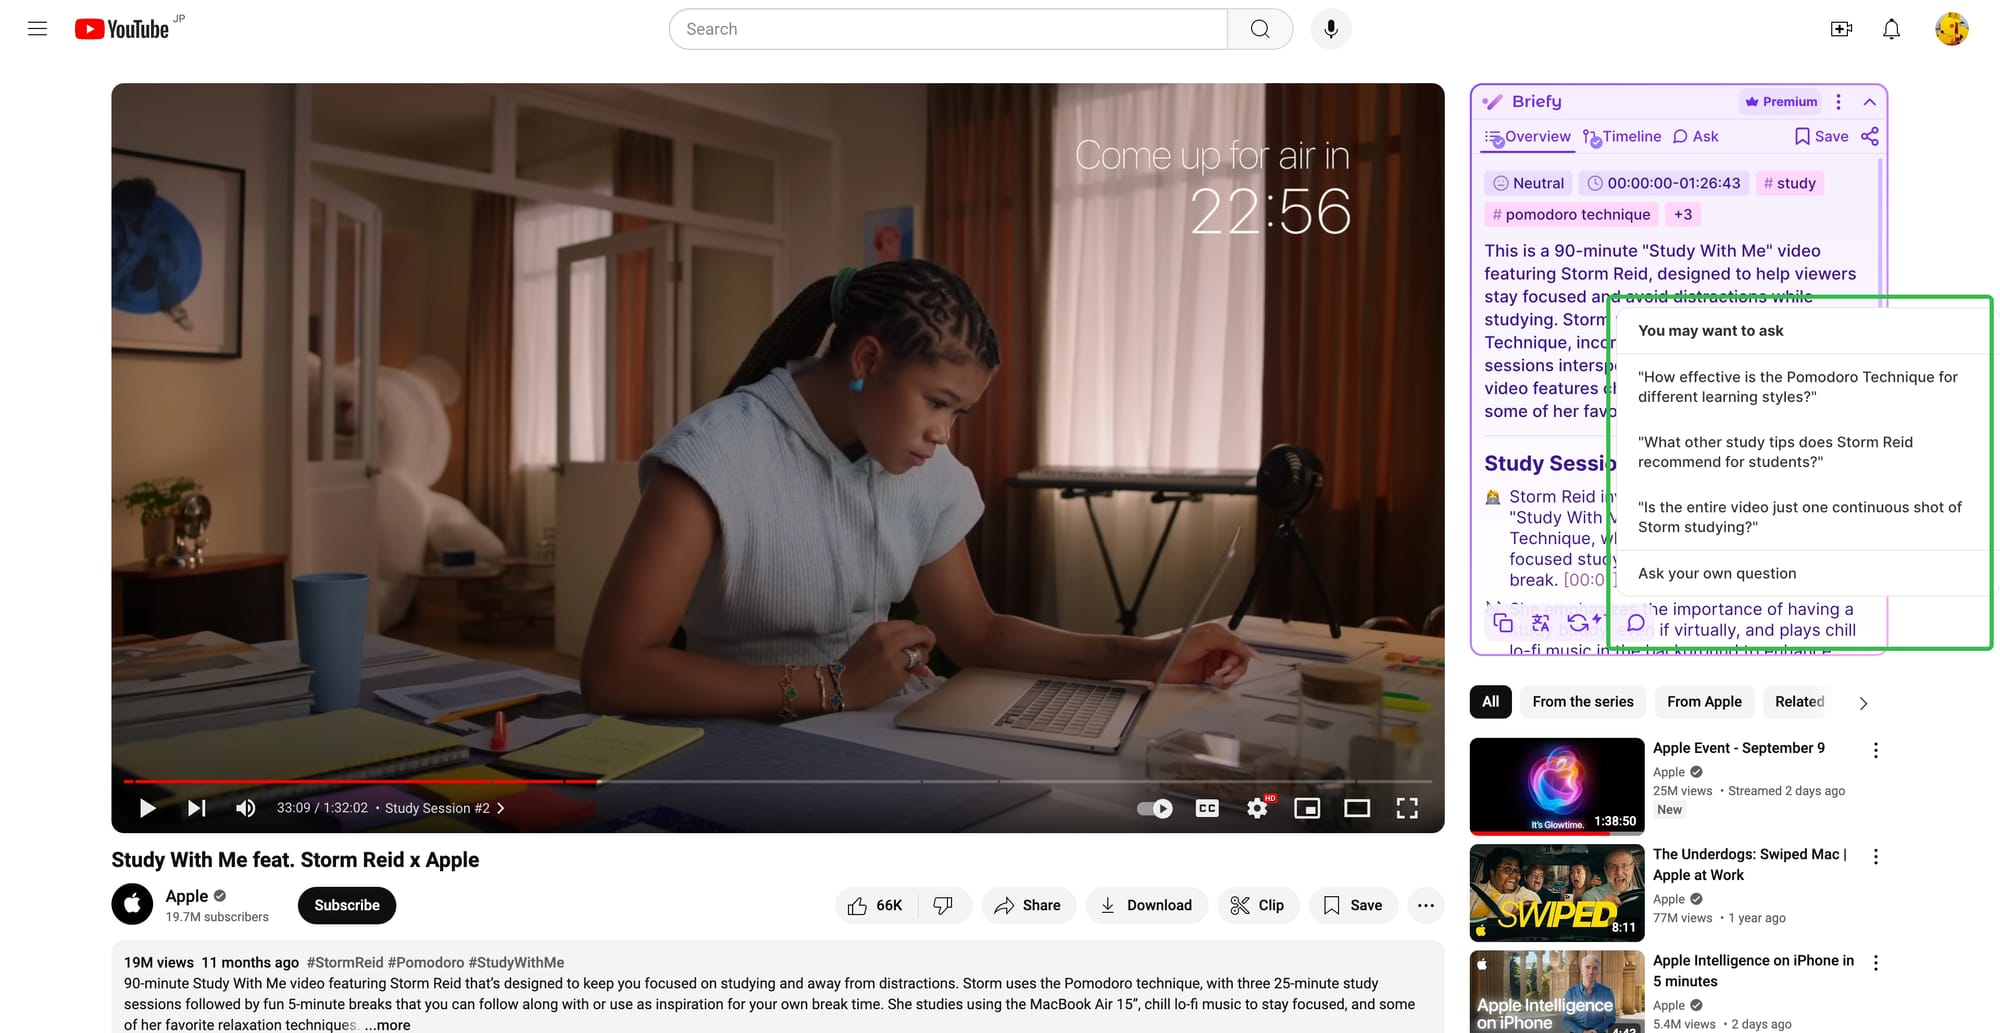2000x1033 pixels.
Task: Click the # pomodoro technique tag
Action: pyautogui.click(x=1570, y=214)
